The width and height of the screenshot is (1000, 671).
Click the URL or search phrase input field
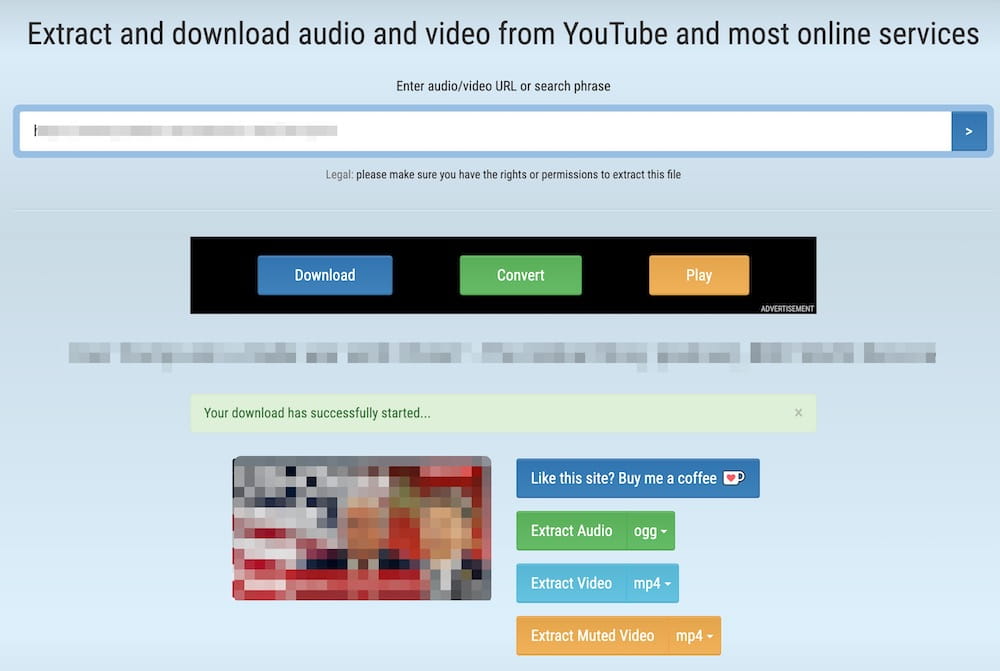(x=485, y=131)
